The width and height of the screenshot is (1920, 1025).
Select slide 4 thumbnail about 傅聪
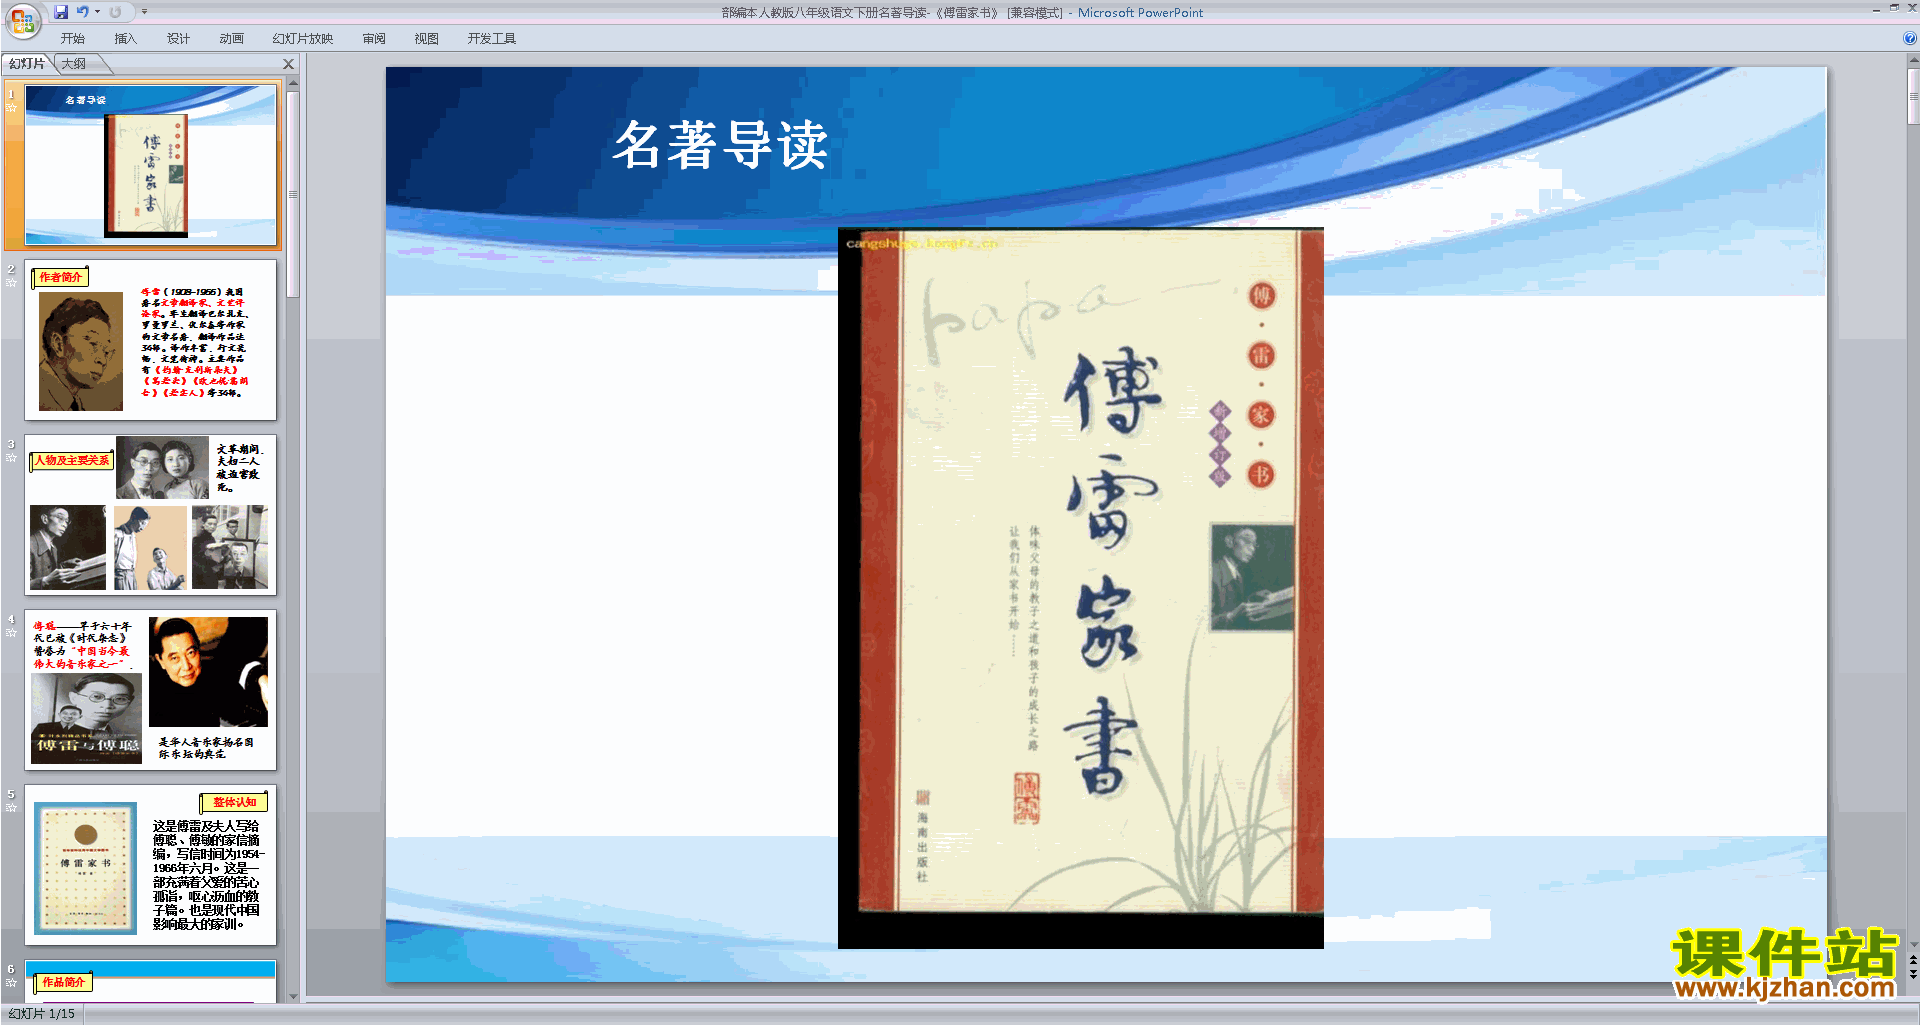(x=151, y=690)
